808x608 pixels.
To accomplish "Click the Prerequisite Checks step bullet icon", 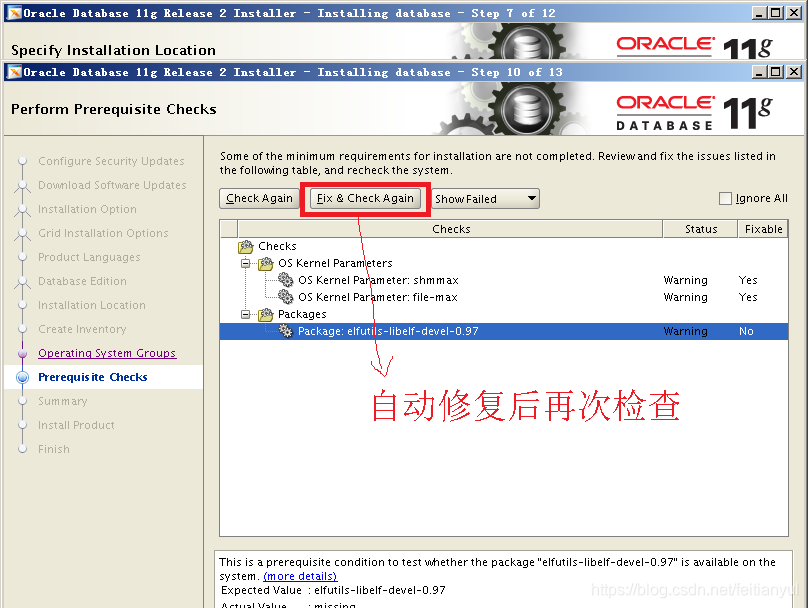I will [x=22, y=378].
